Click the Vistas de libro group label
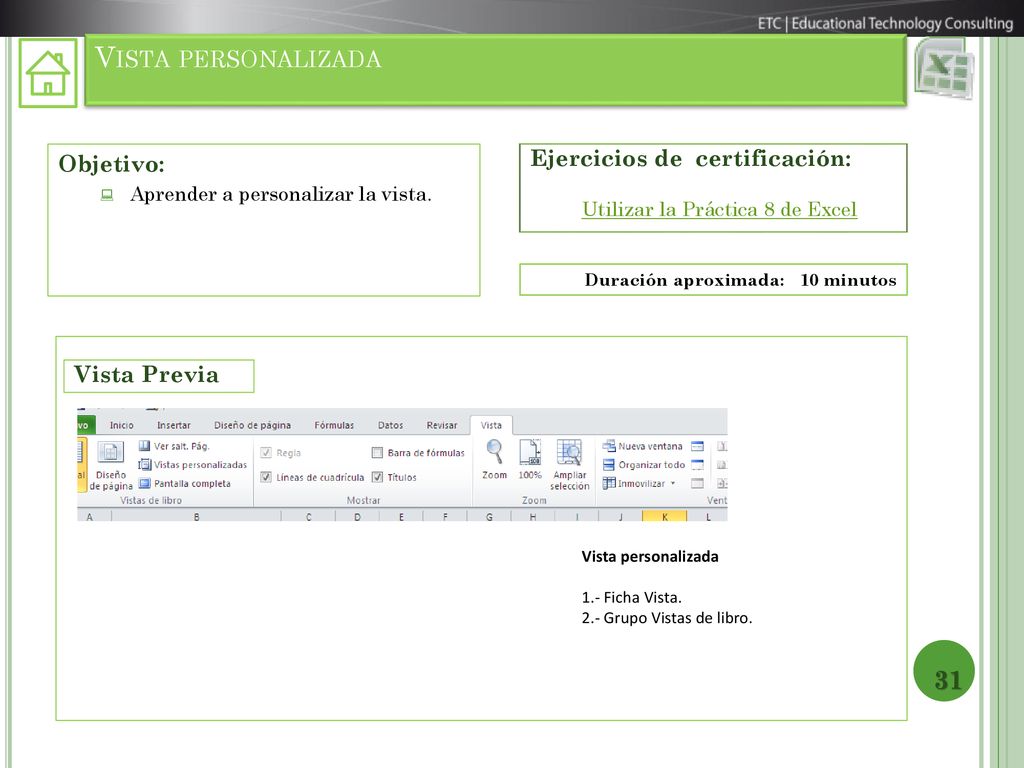Image resolution: width=1024 pixels, height=768 pixels. click(151, 500)
